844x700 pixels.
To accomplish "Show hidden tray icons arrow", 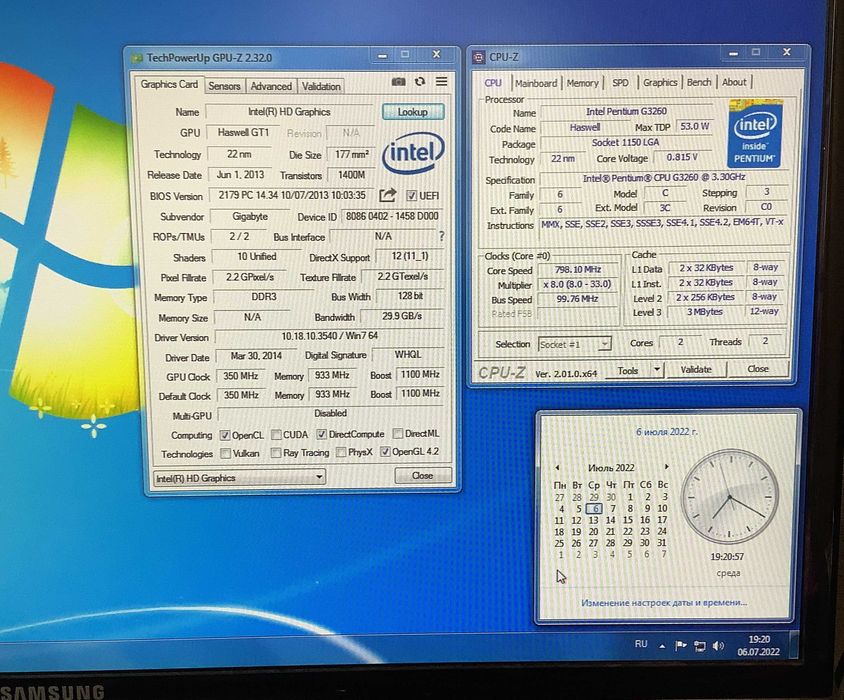I will [x=662, y=646].
